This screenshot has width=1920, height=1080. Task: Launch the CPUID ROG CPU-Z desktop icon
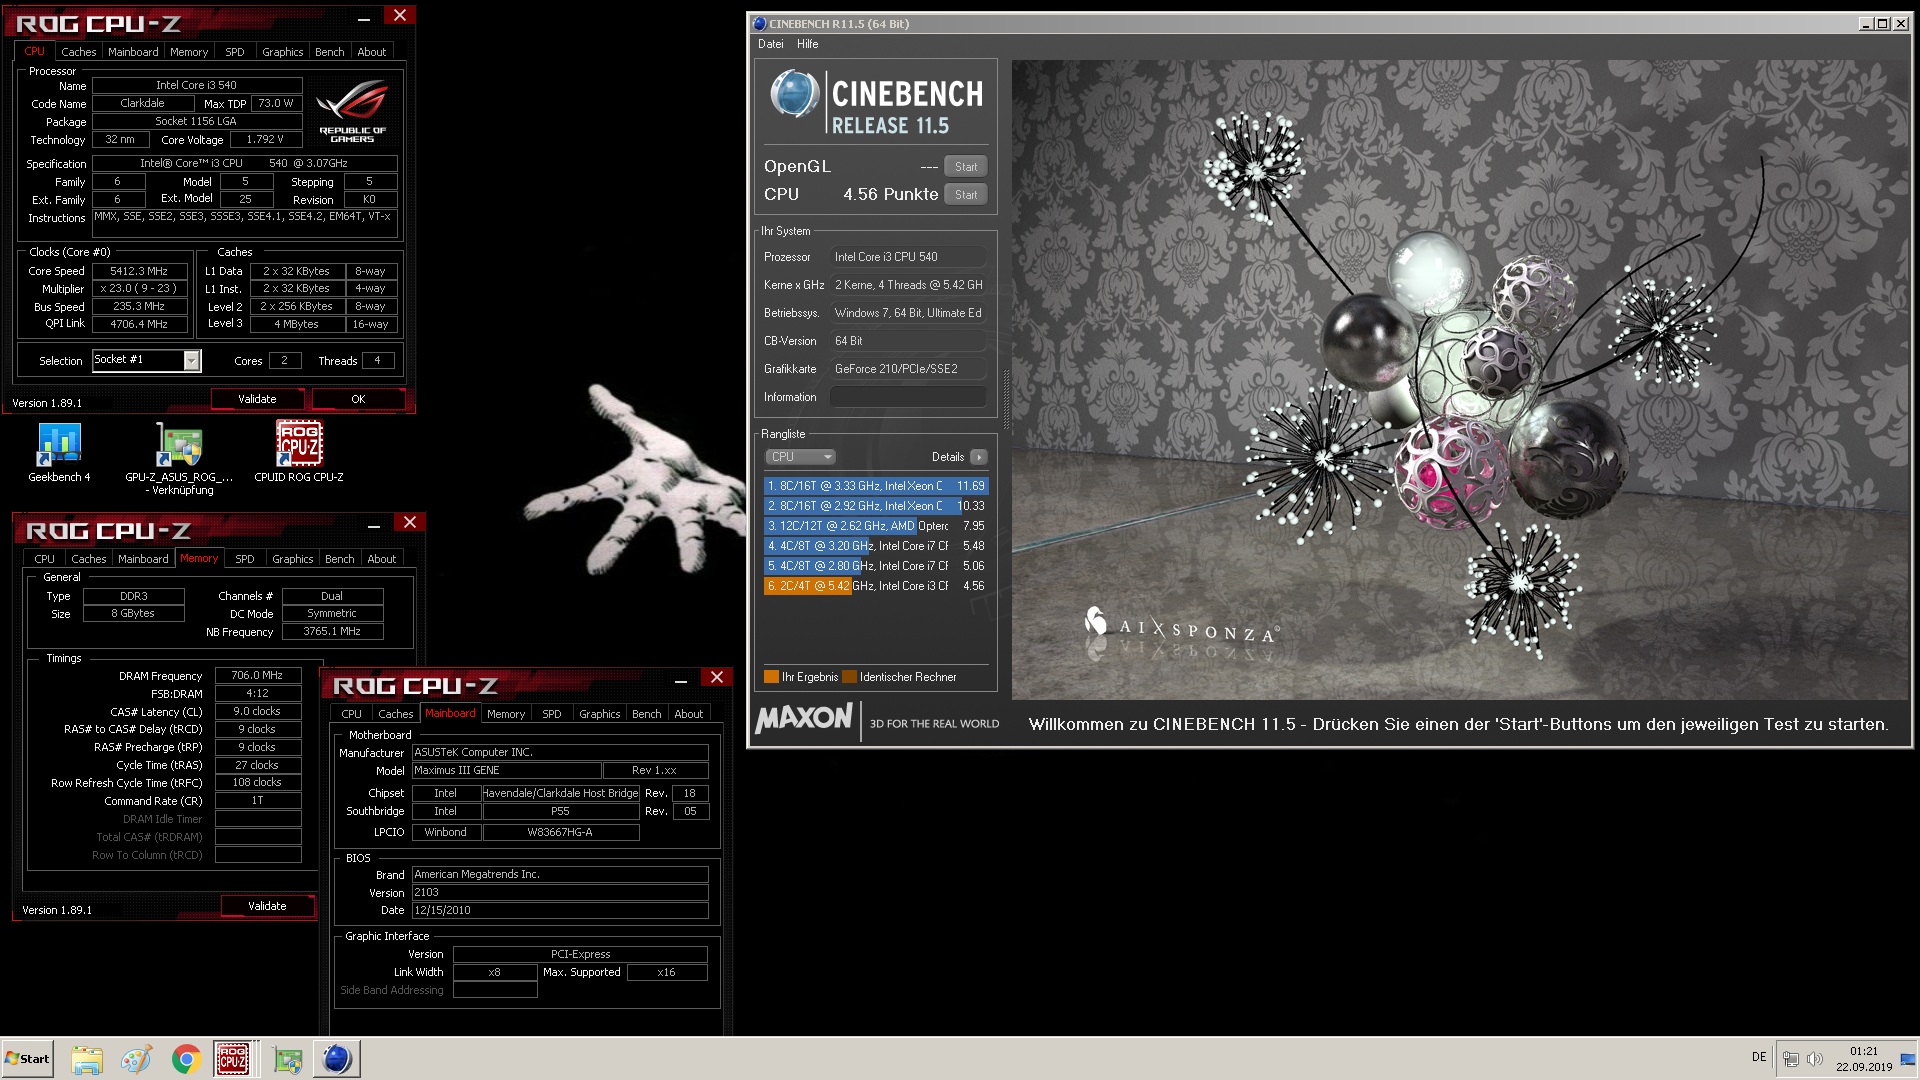point(299,452)
